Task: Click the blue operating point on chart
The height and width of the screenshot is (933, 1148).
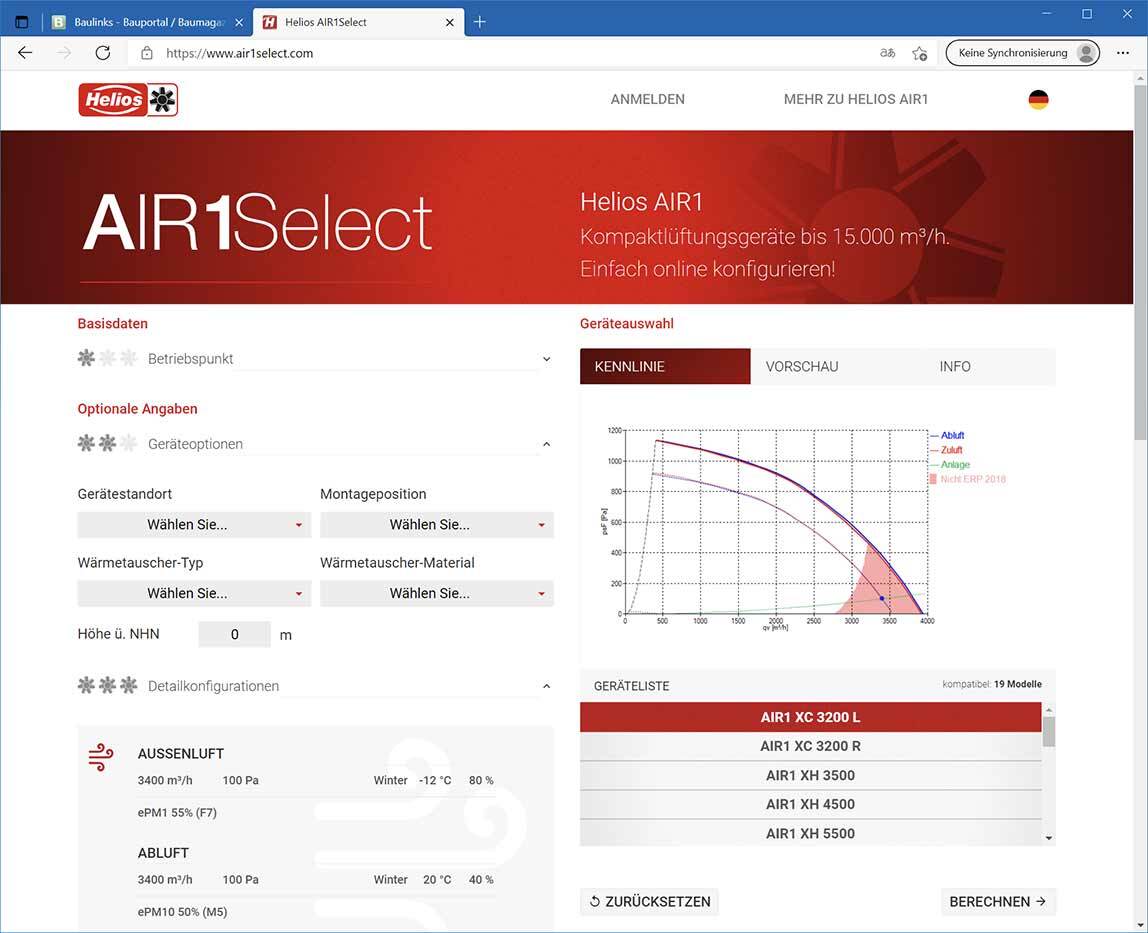Action: (x=882, y=598)
